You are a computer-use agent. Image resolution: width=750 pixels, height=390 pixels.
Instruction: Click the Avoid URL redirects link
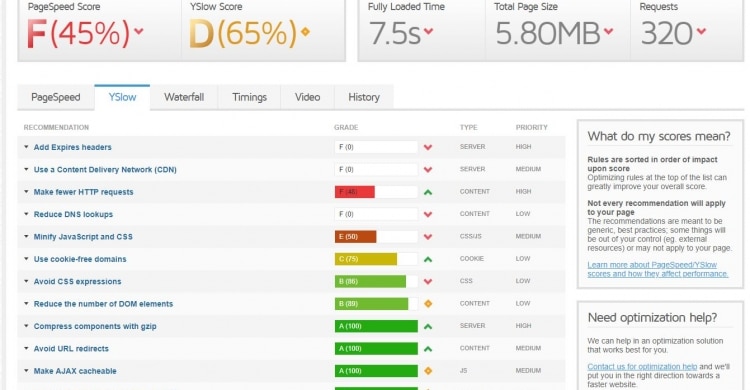pos(71,349)
